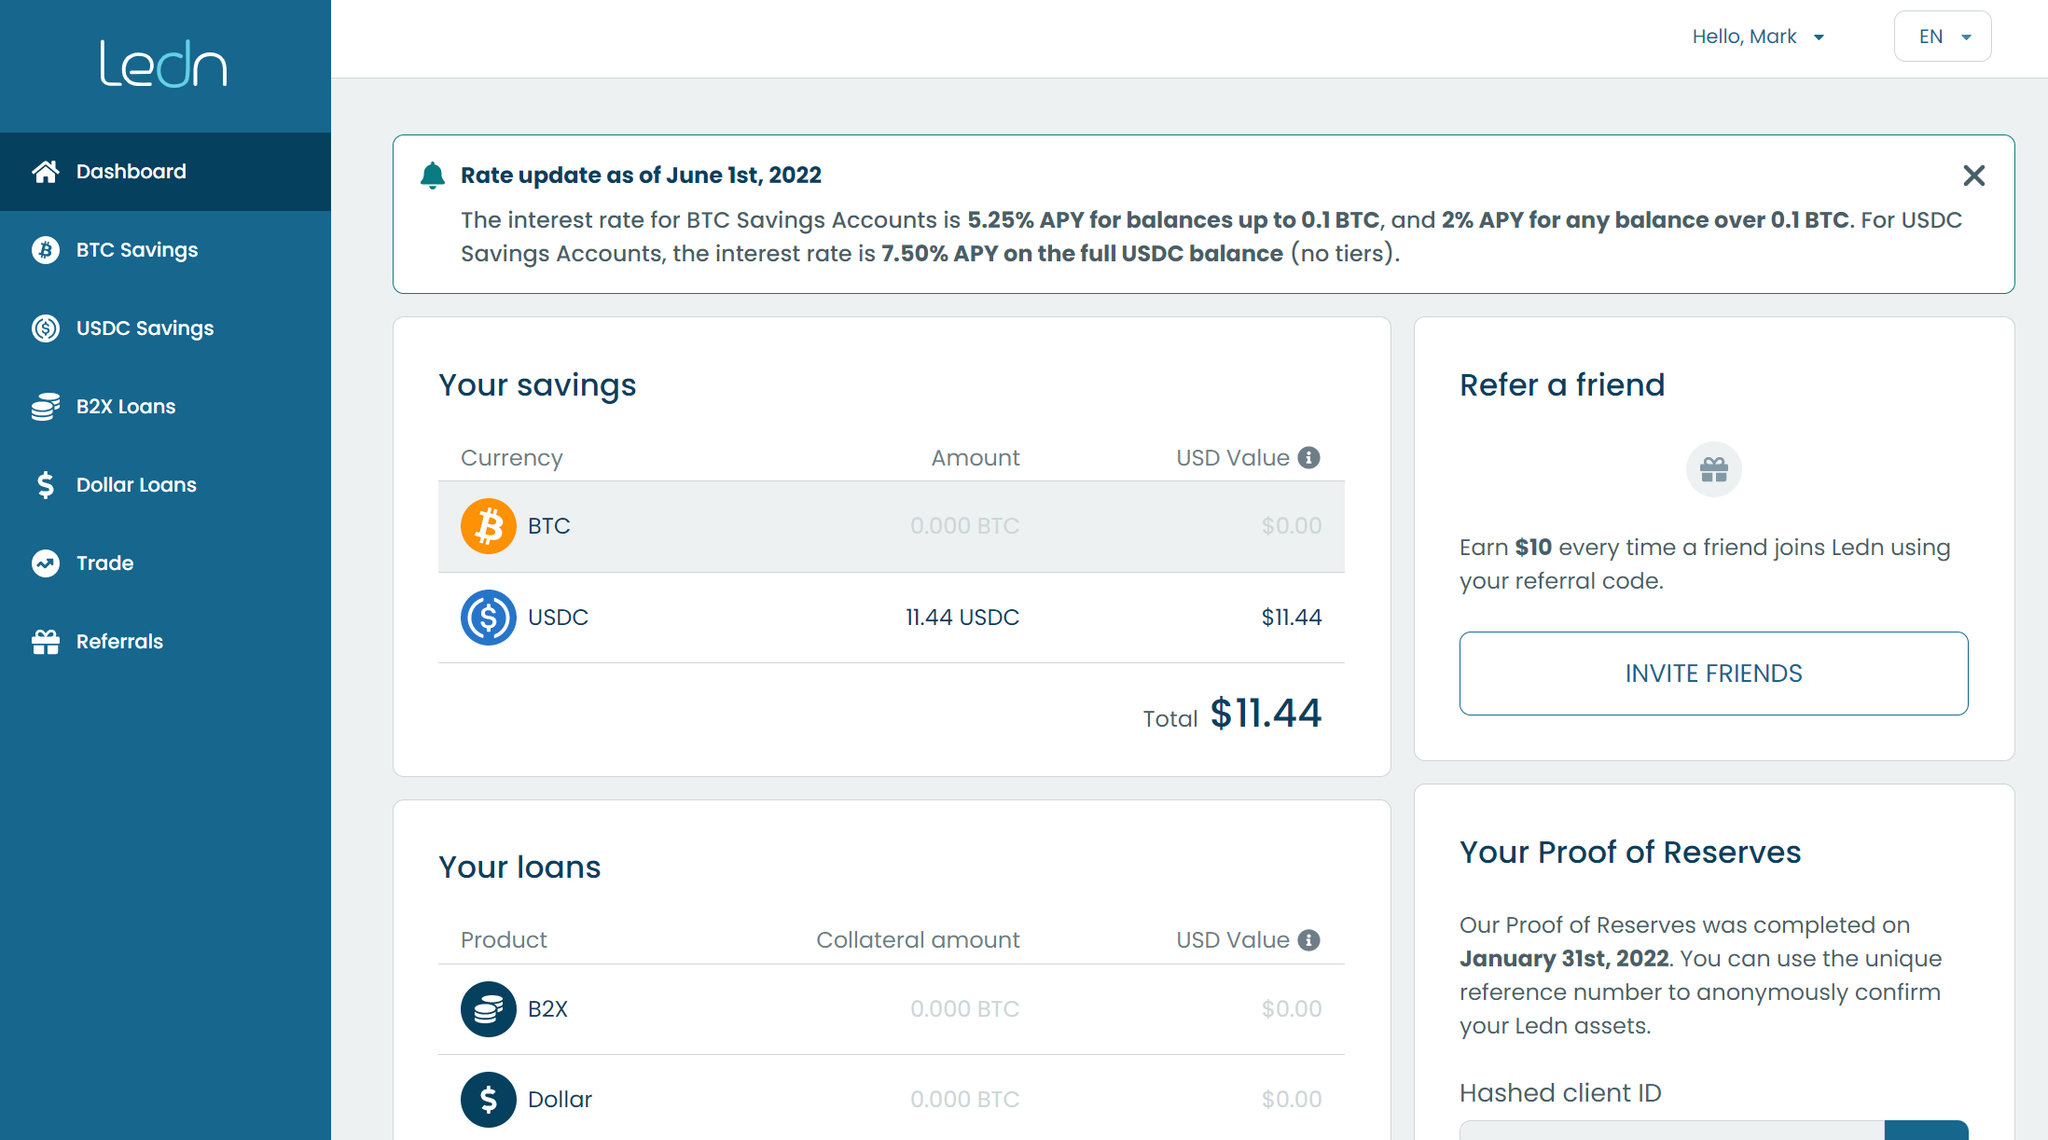Image resolution: width=2048 pixels, height=1140 pixels.
Task: Select Referrals in the sidebar
Action: 119,642
